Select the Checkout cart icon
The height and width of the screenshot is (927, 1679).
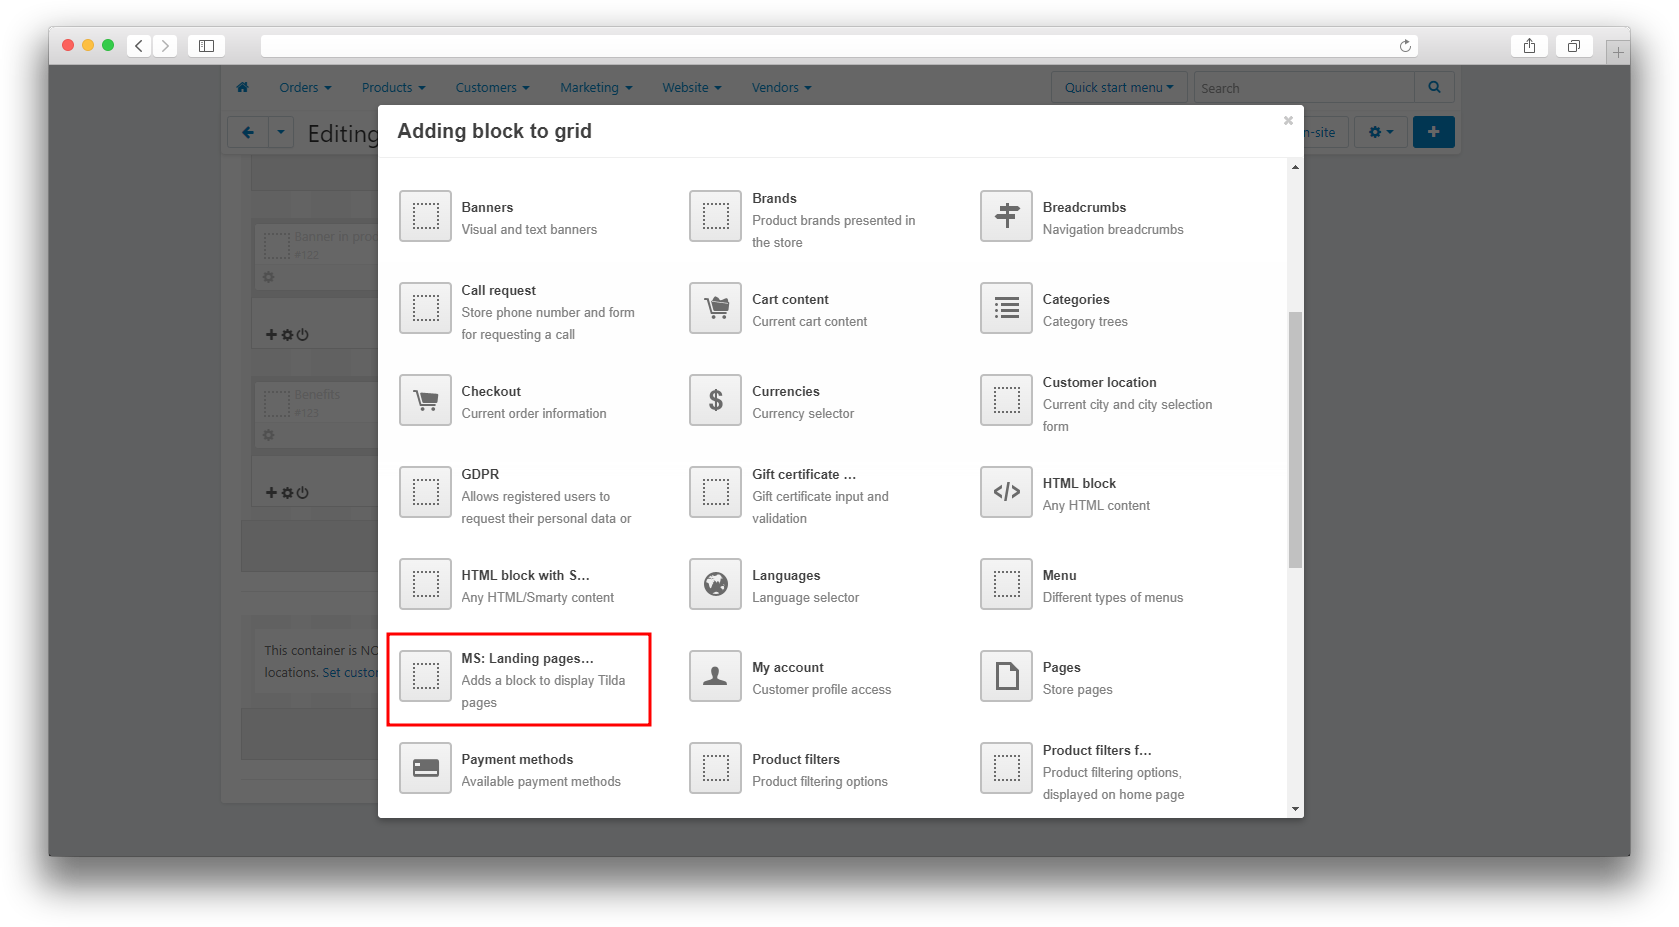425,400
